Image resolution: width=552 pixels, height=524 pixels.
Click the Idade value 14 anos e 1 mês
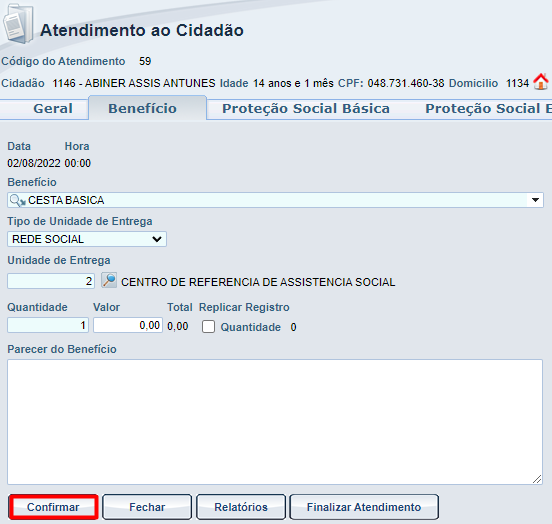[x=293, y=83]
